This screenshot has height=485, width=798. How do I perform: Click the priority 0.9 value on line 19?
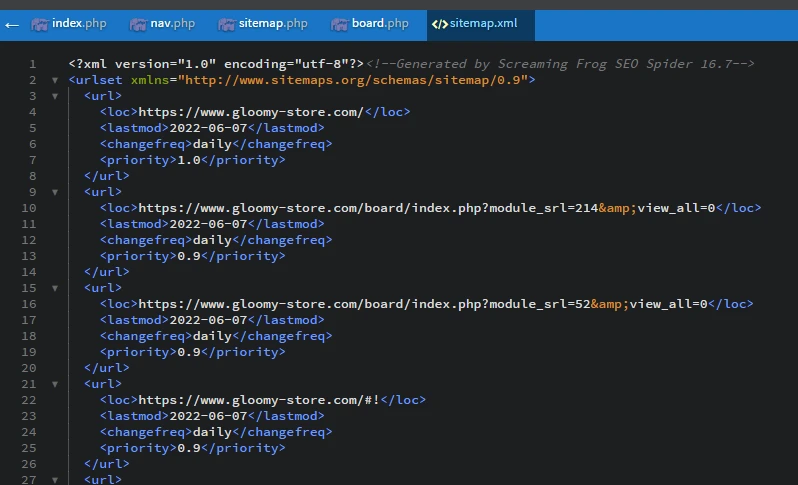click(x=189, y=352)
